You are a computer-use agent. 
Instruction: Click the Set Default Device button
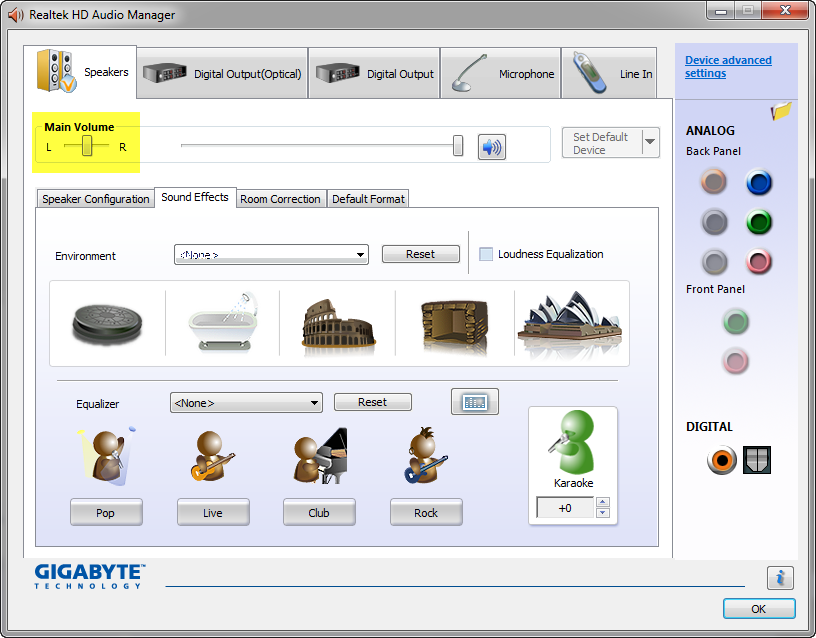pyautogui.click(x=602, y=143)
